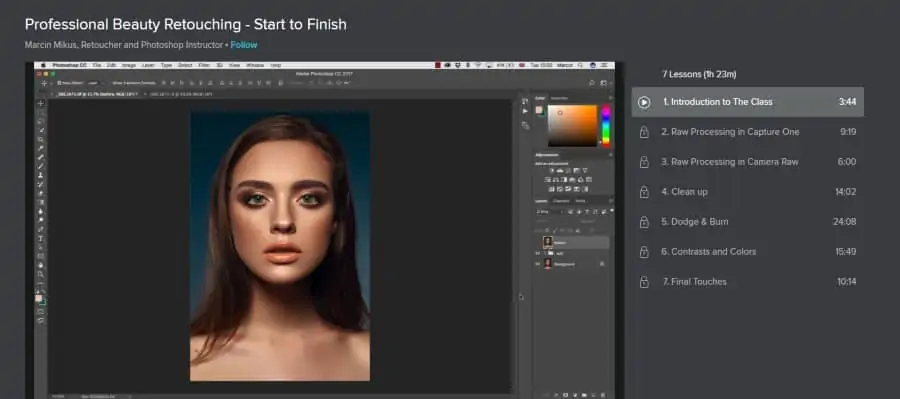Open lesson 4 Clean up

(x=747, y=192)
